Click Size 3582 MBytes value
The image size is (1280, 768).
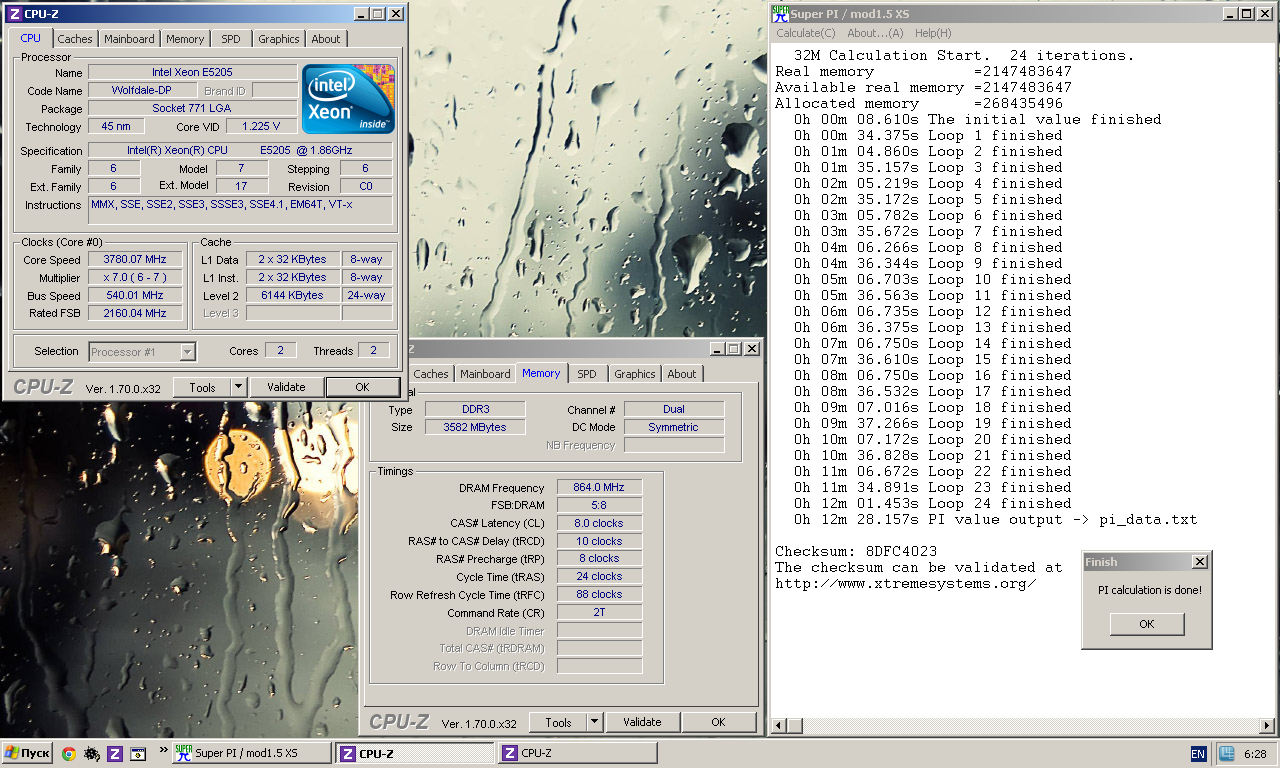coord(475,427)
